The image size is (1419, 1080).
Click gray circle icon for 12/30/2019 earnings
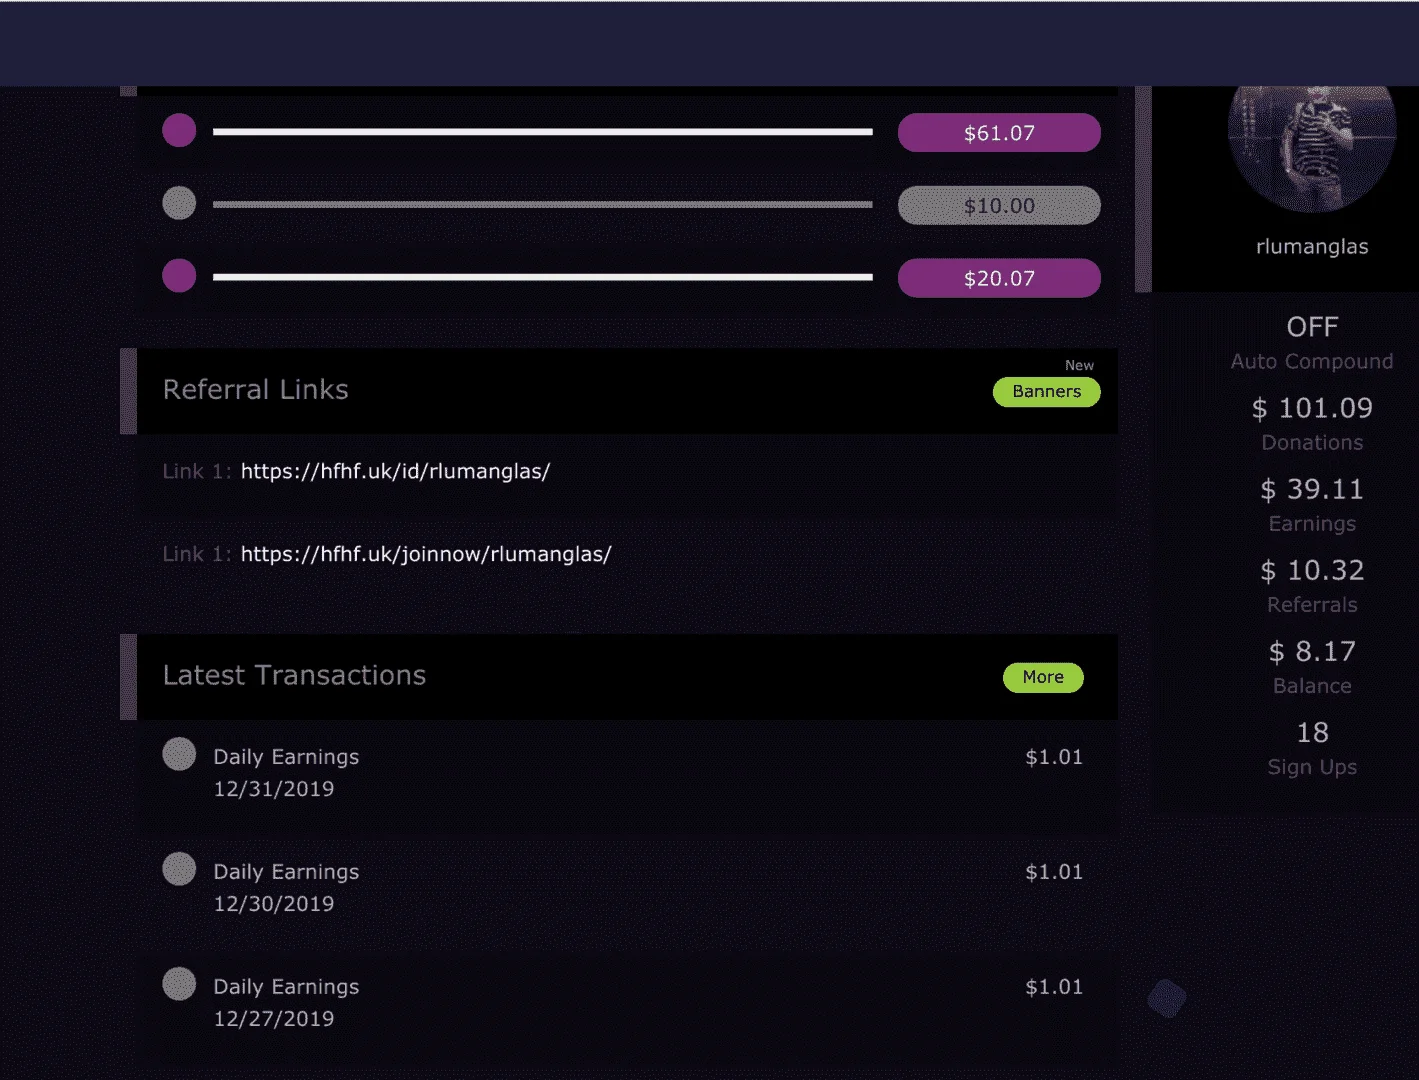pos(179,869)
